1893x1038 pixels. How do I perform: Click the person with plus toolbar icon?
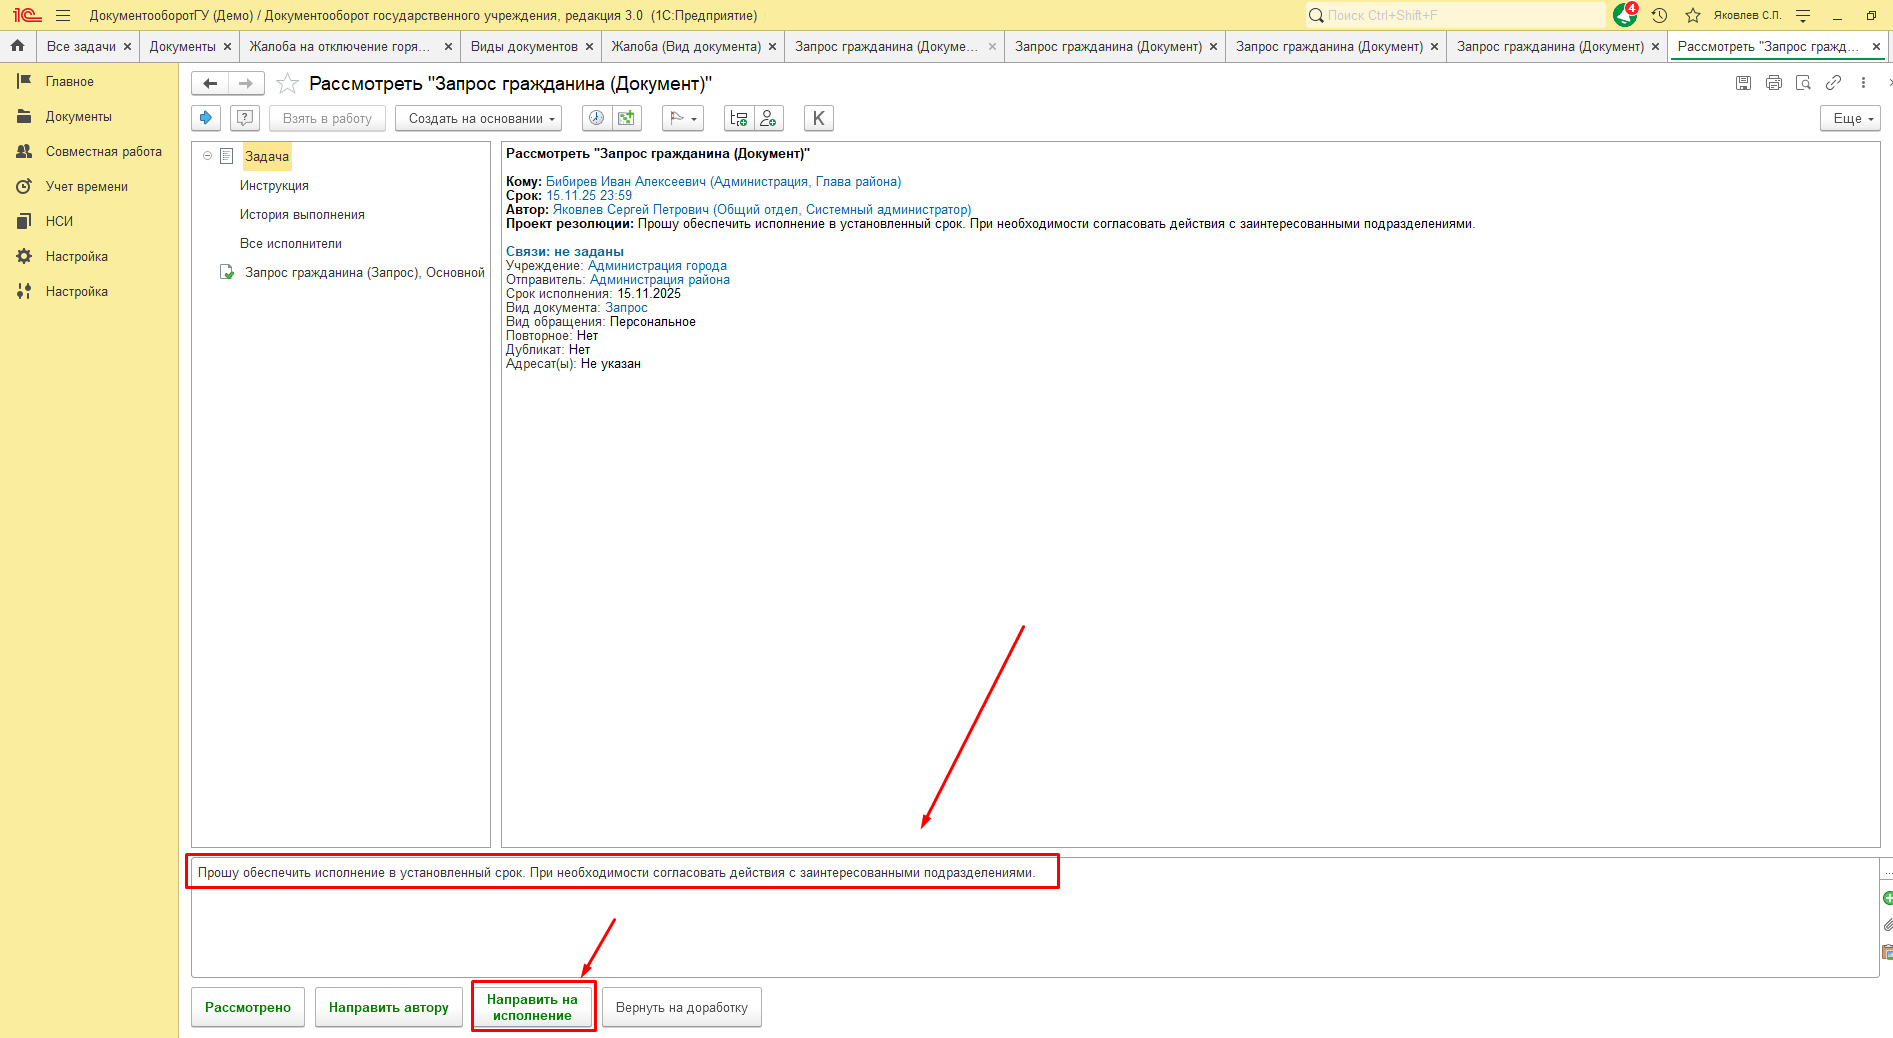click(x=769, y=118)
